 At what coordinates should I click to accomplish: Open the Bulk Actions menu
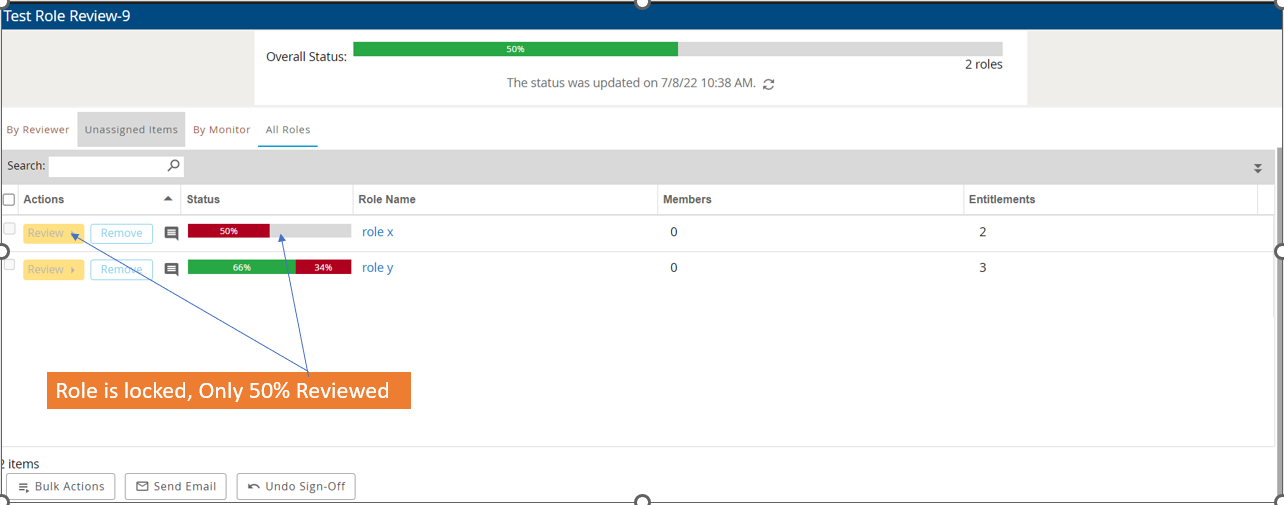click(x=61, y=486)
